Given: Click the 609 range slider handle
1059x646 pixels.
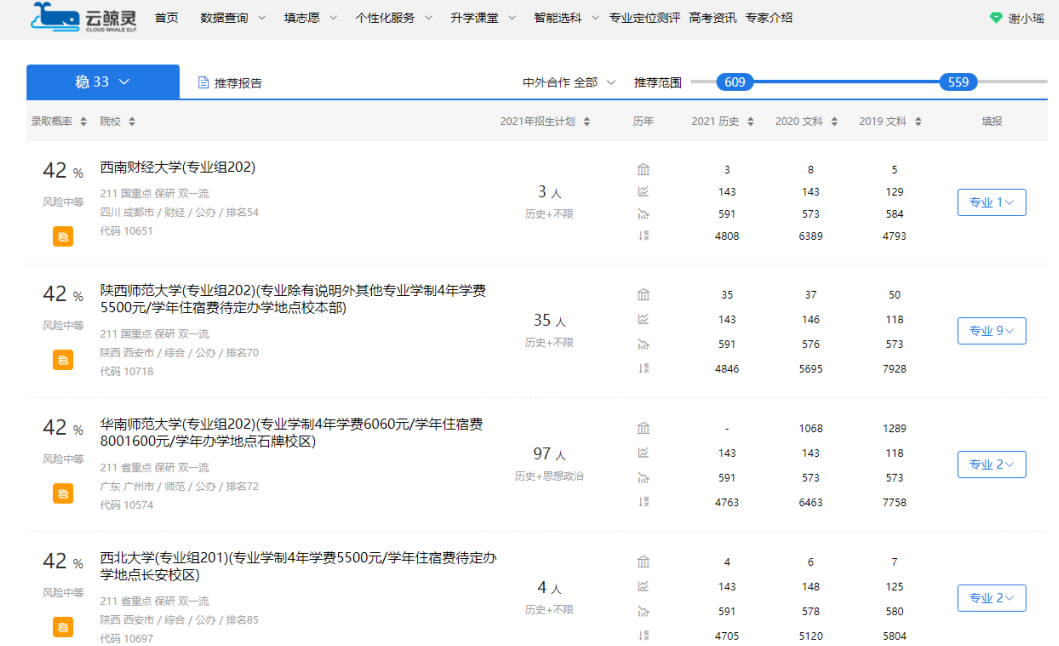Looking at the screenshot, I should pyautogui.click(x=735, y=82).
